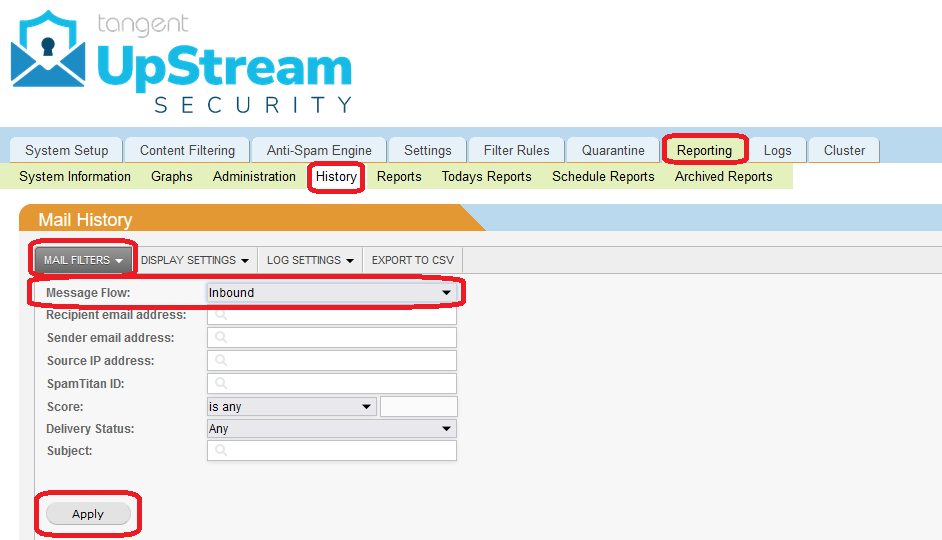This screenshot has width=942, height=540.
Task: Open the Anti-Spam Engine tab
Action: coord(319,150)
